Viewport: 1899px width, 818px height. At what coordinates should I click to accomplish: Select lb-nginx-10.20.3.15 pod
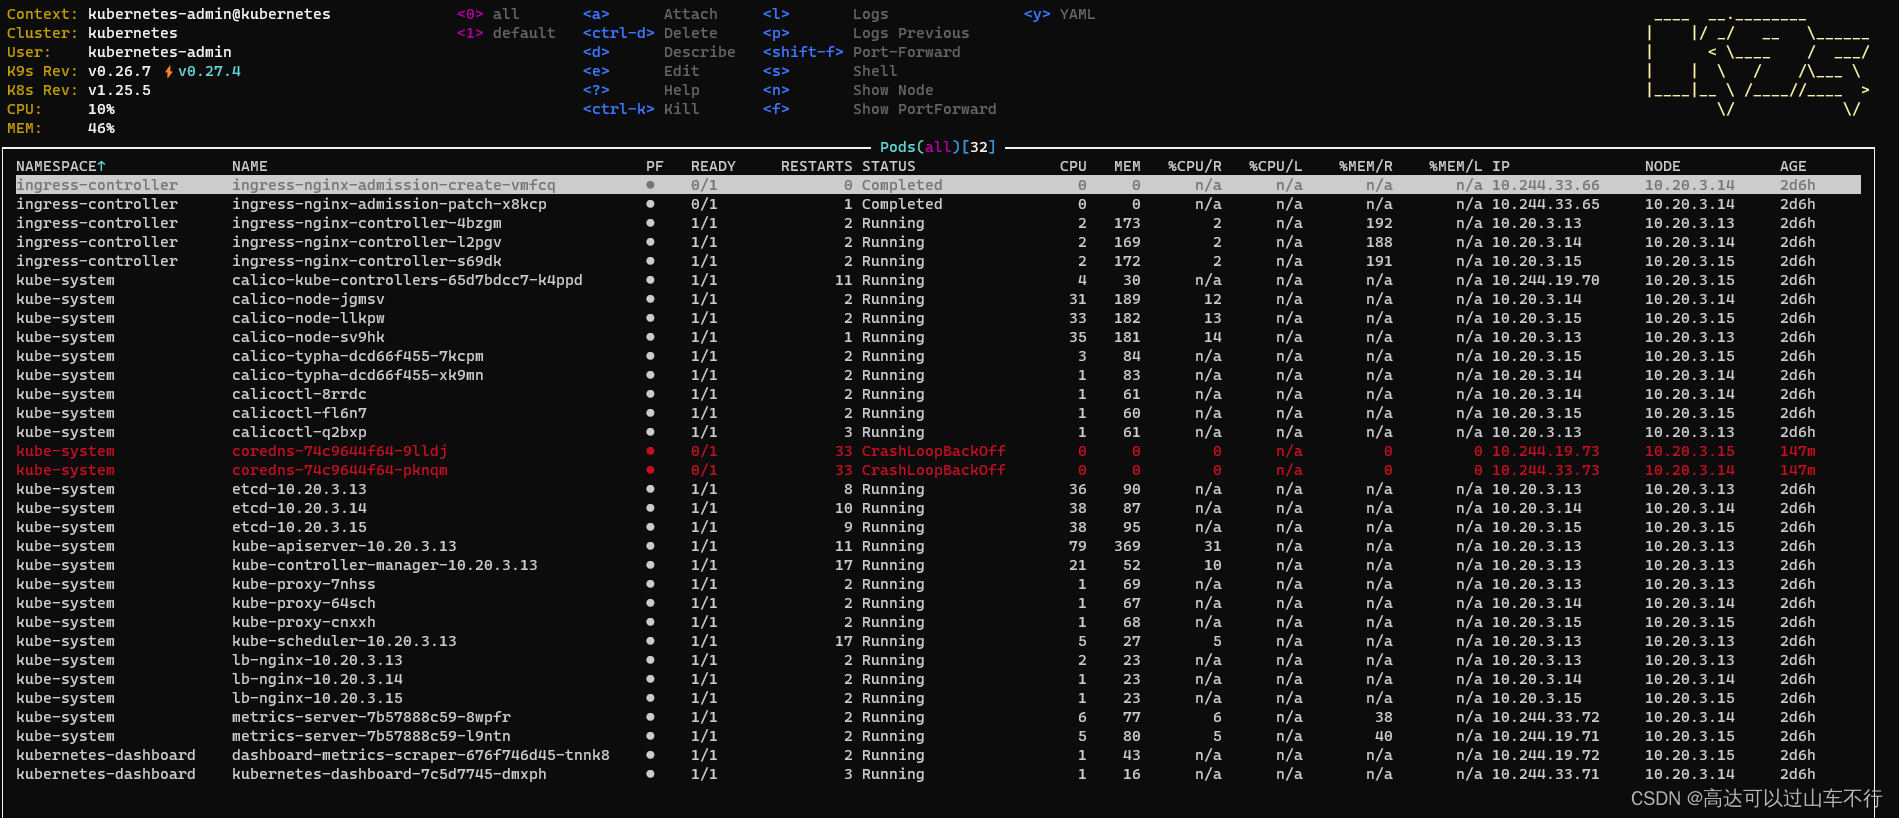click(938, 698)
